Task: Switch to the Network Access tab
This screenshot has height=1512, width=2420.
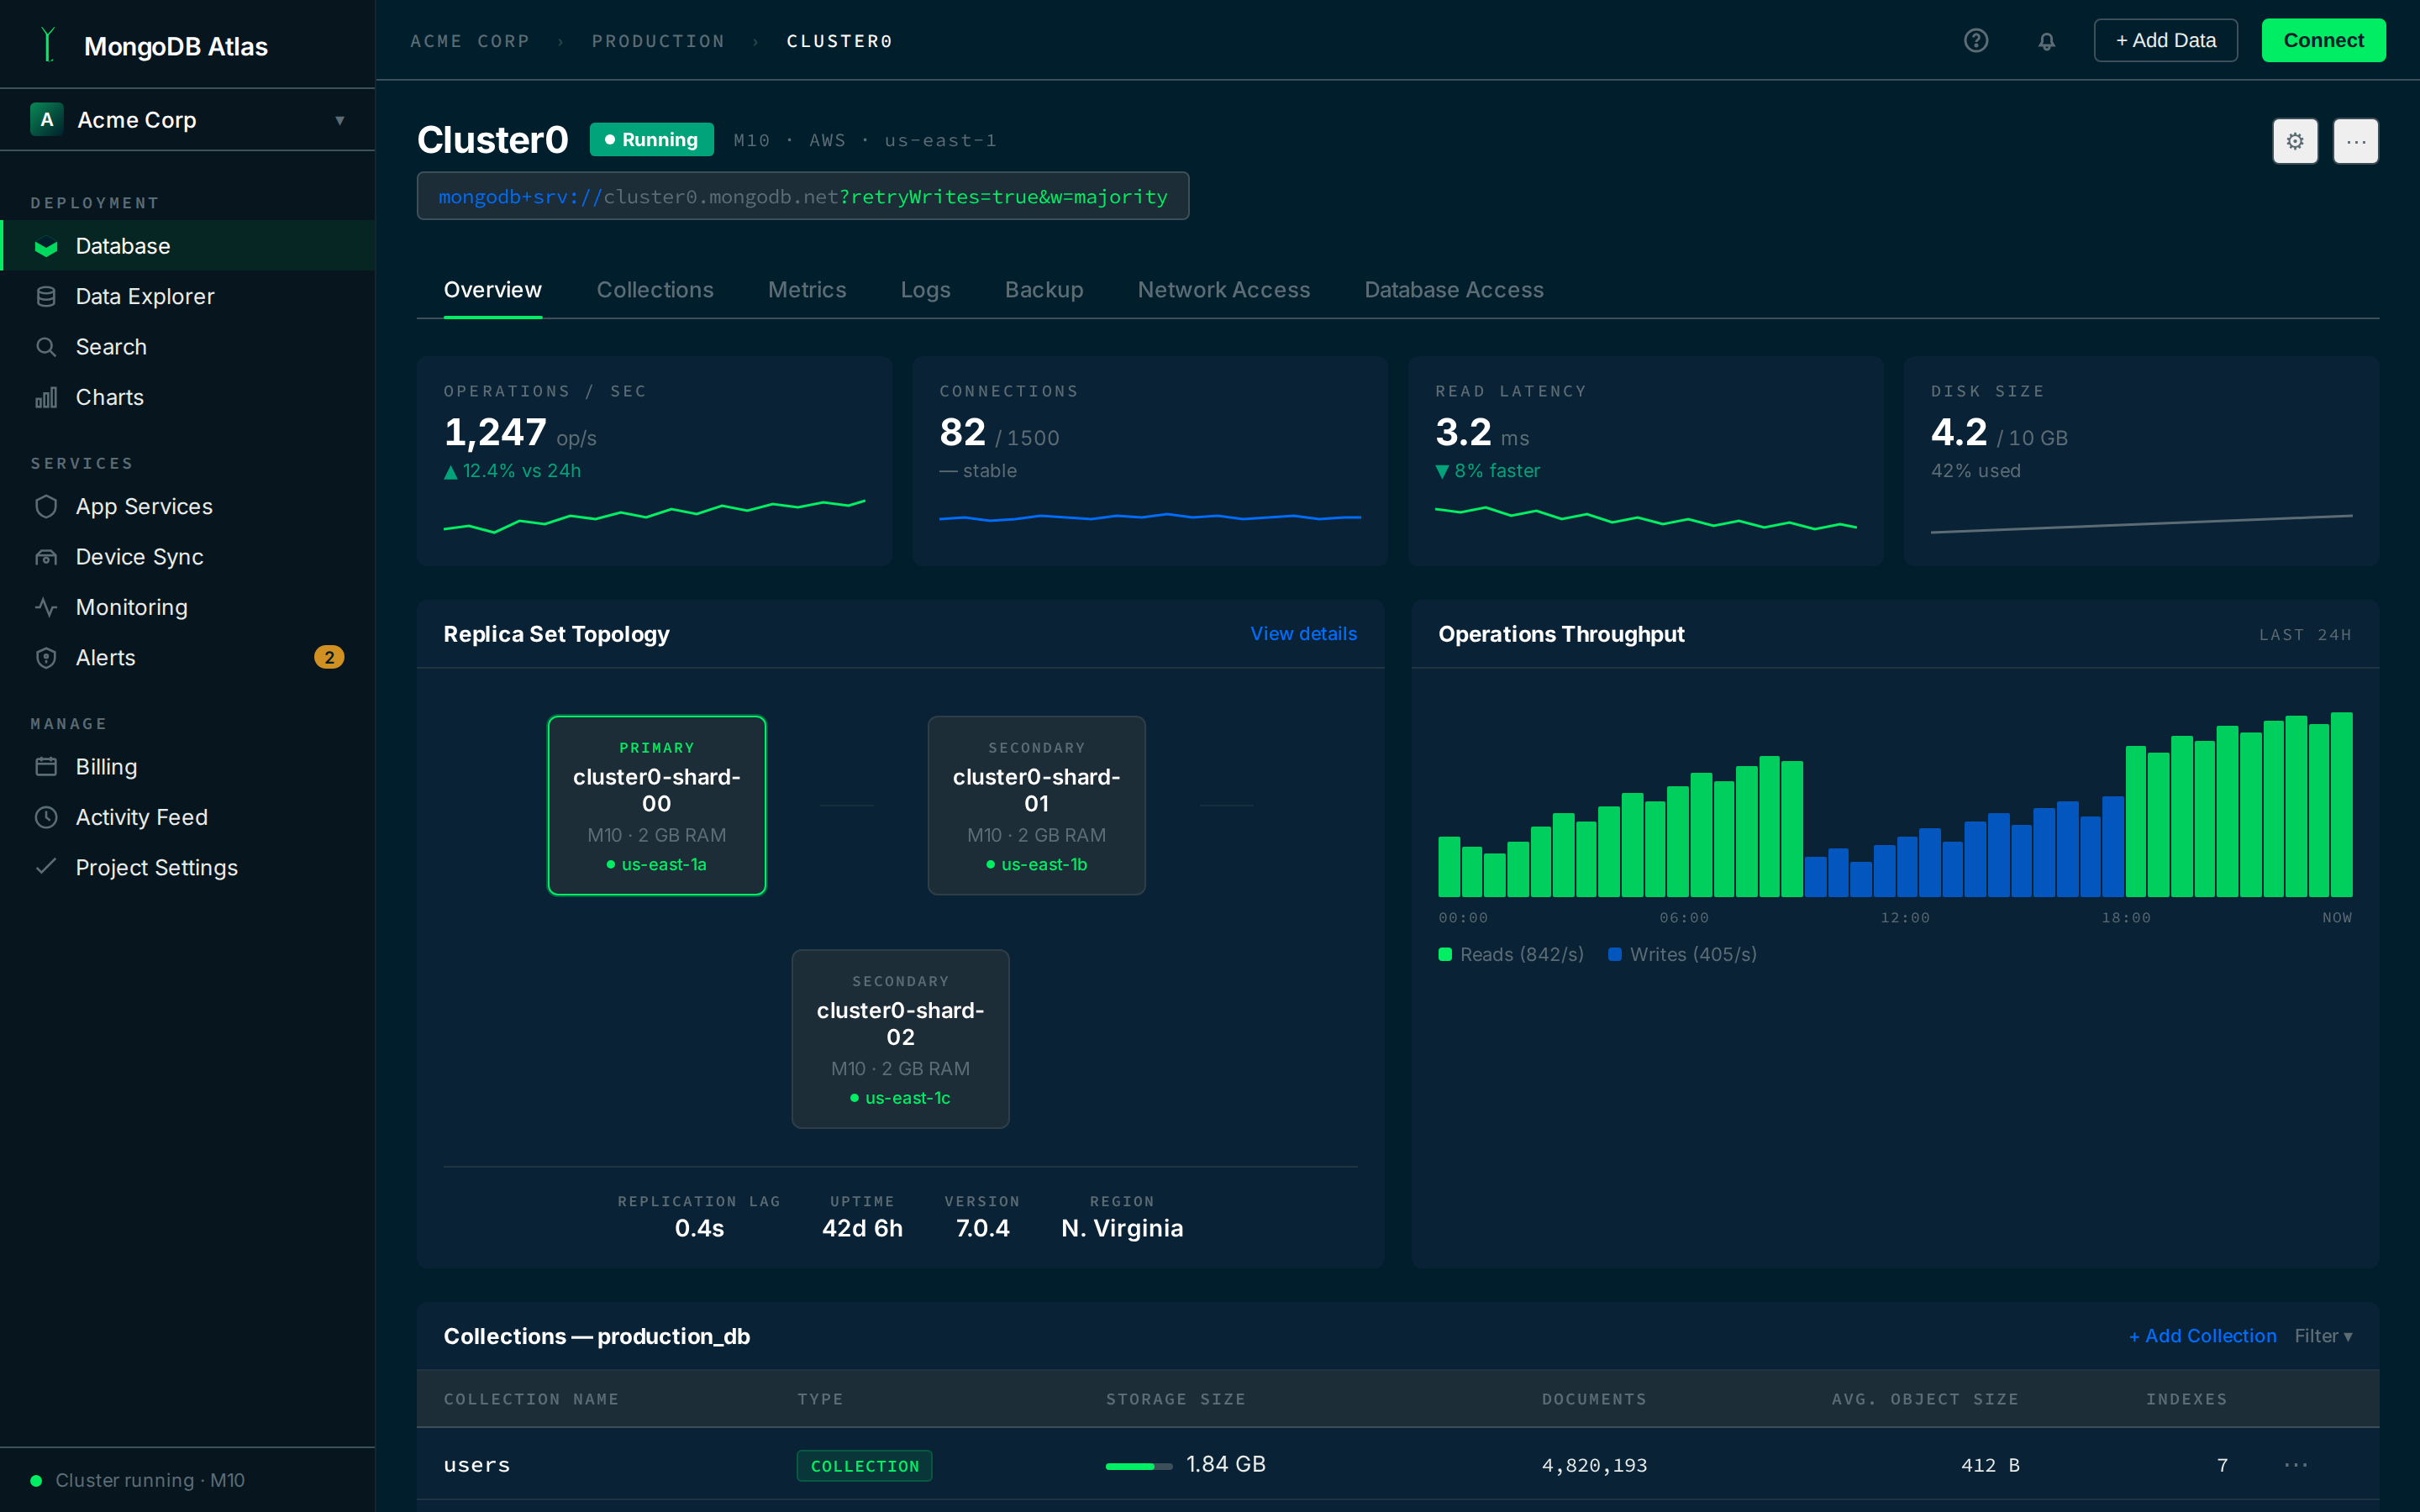Action: tap(1224, 290)
